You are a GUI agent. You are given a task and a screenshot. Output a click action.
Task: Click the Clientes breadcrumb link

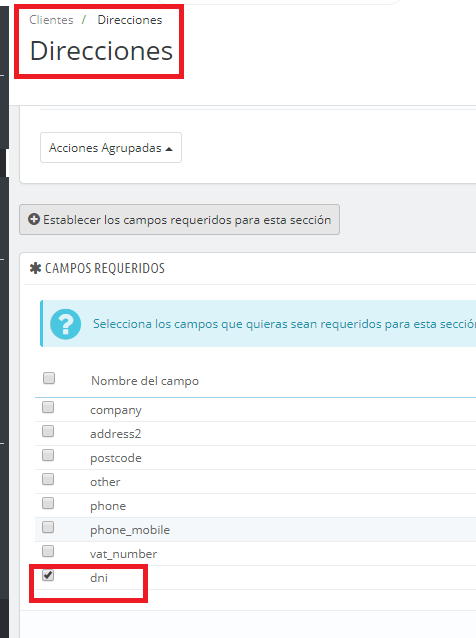[51, 20]
